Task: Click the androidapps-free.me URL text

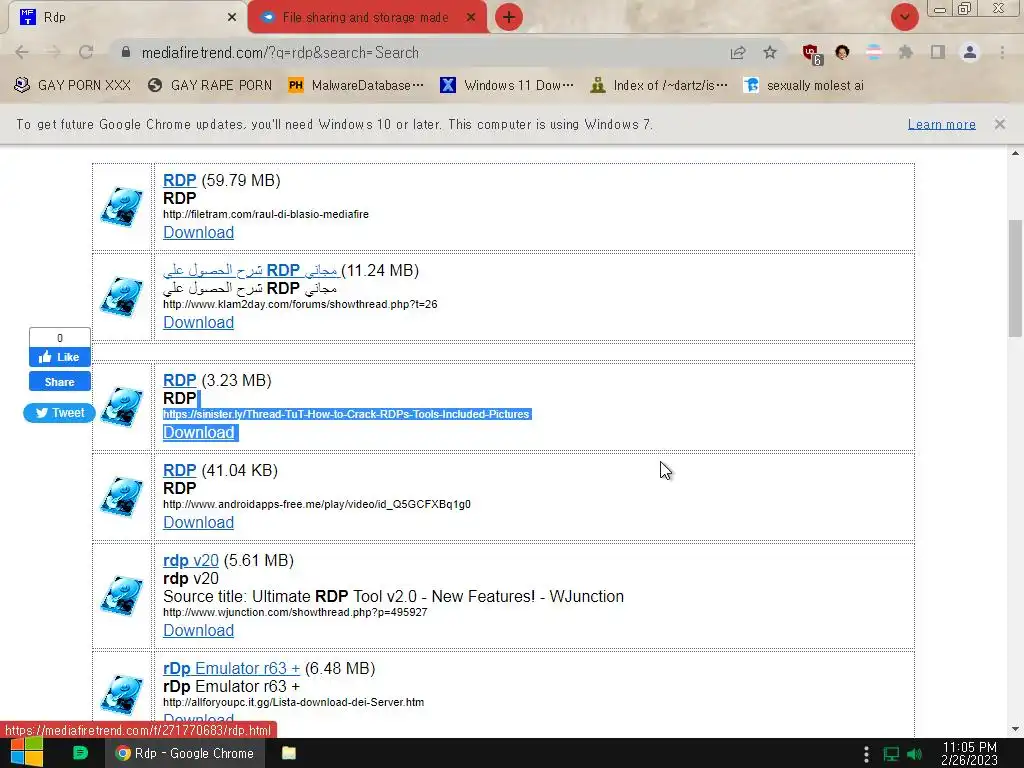Action: (317, 504)
